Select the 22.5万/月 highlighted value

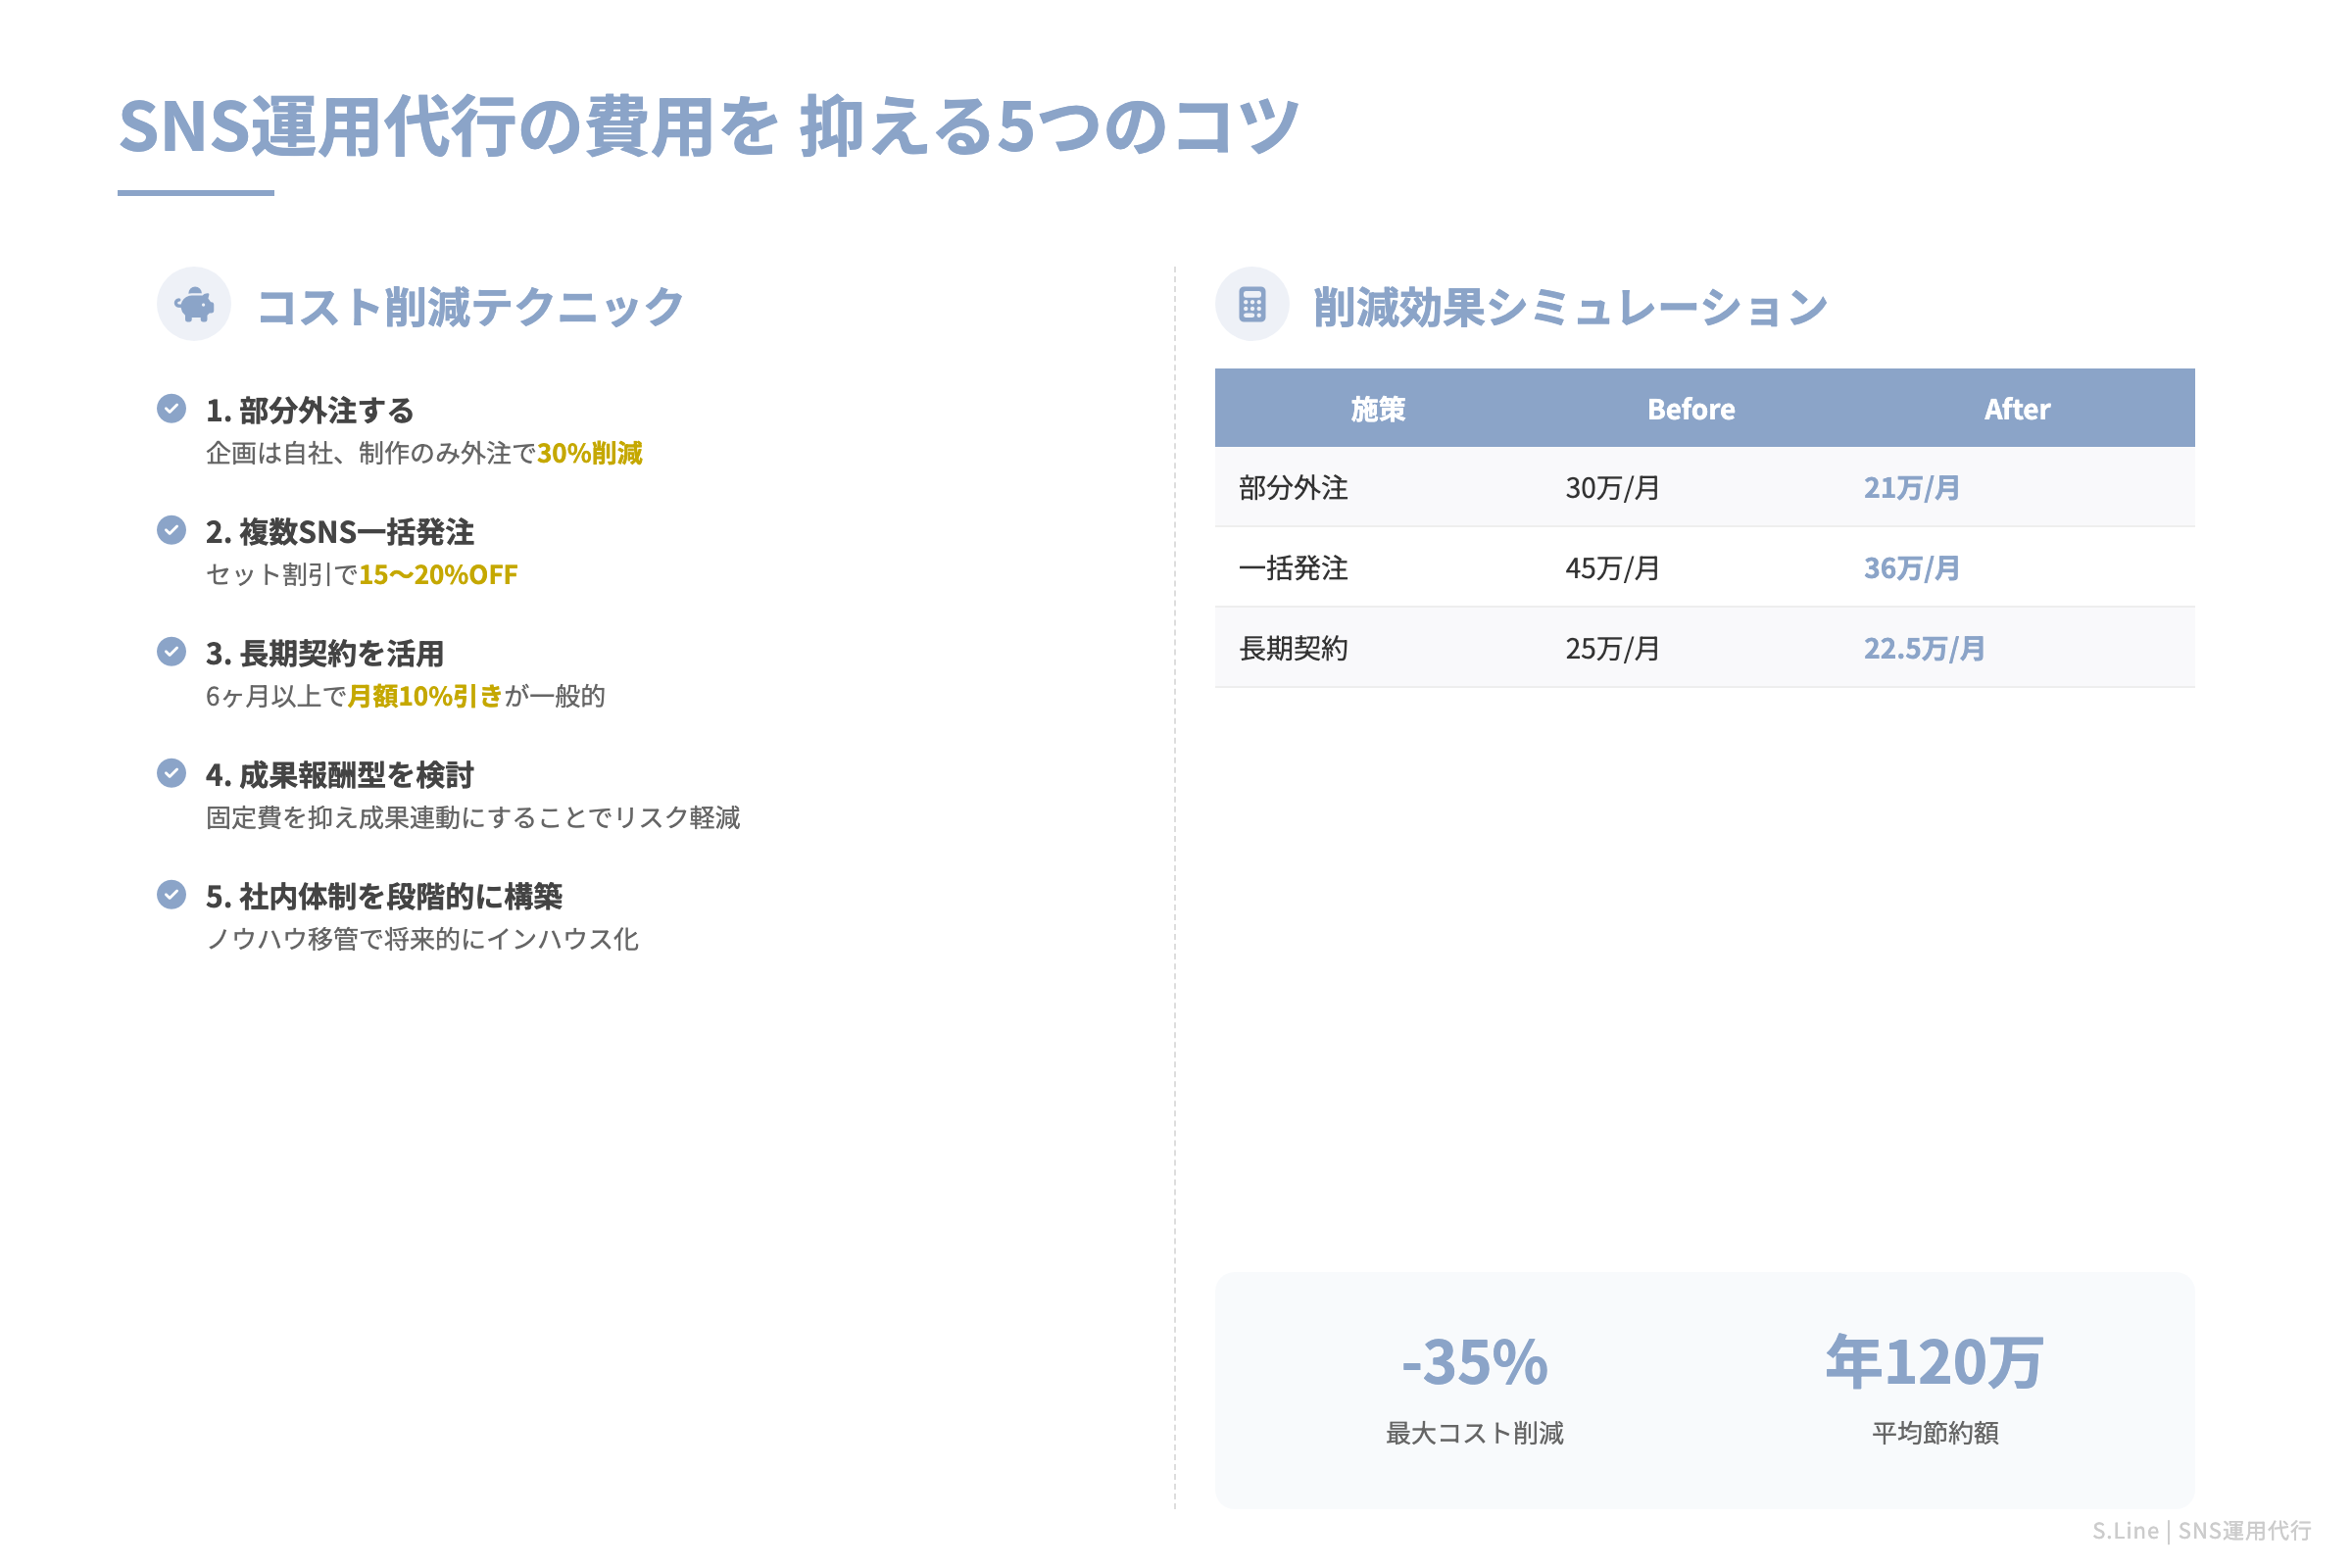(1923, 648)
